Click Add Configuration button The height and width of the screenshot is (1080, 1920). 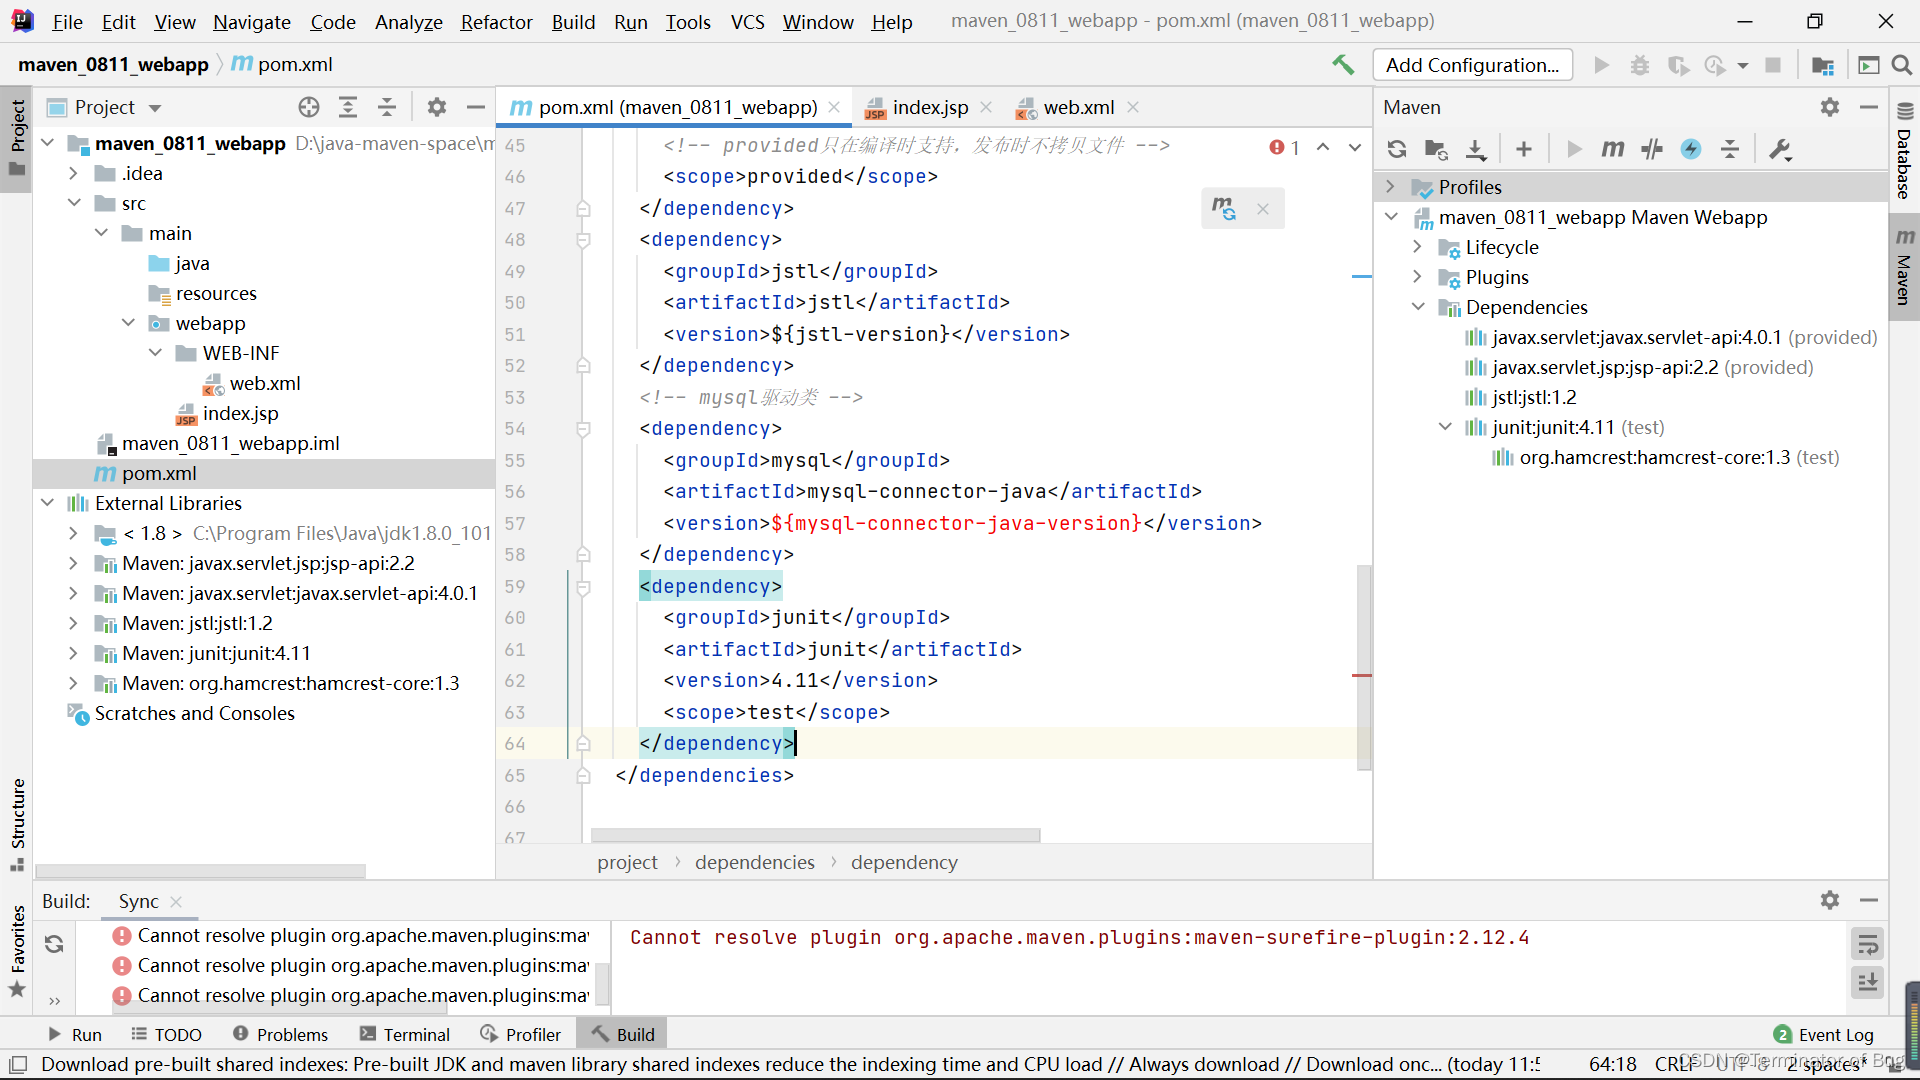1472,65
